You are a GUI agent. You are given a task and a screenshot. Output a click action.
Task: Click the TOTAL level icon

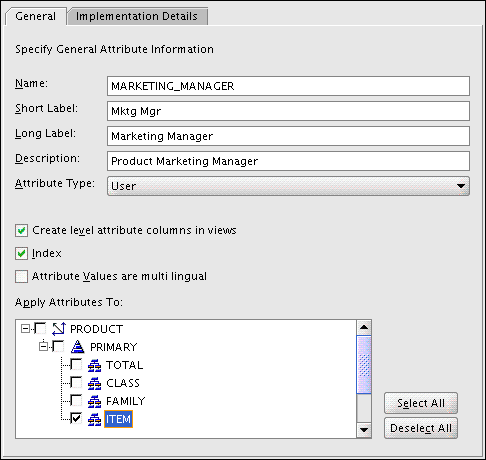94,365
